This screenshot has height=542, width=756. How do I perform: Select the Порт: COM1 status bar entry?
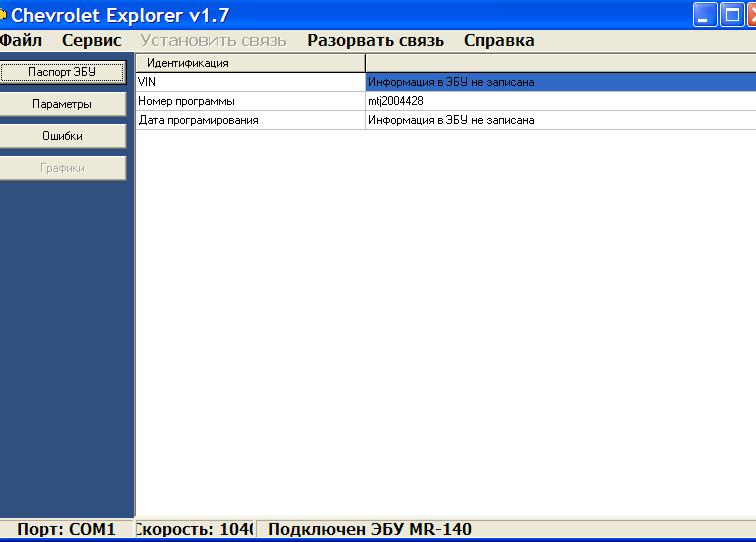[x=66, y=529]
